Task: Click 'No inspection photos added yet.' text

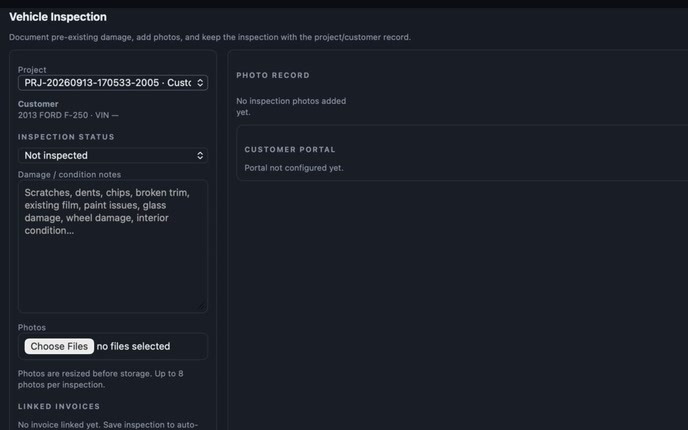Action: pyautogui.click(x=291, y=107)
